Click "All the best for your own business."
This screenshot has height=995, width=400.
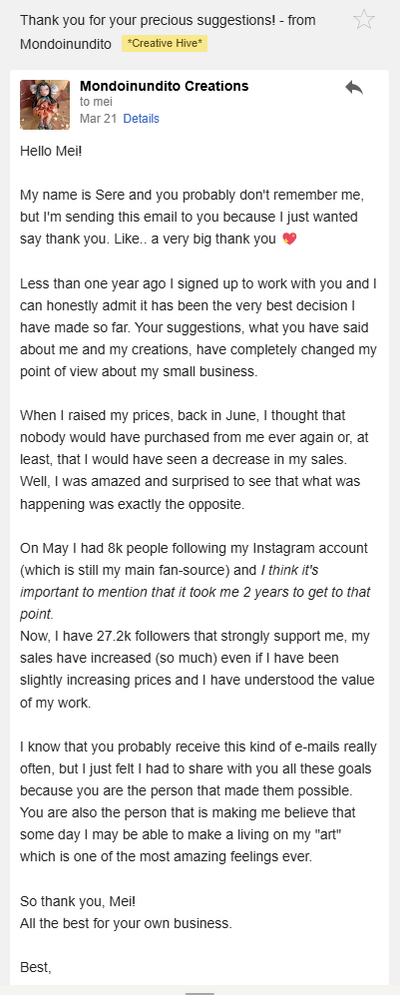126,923
